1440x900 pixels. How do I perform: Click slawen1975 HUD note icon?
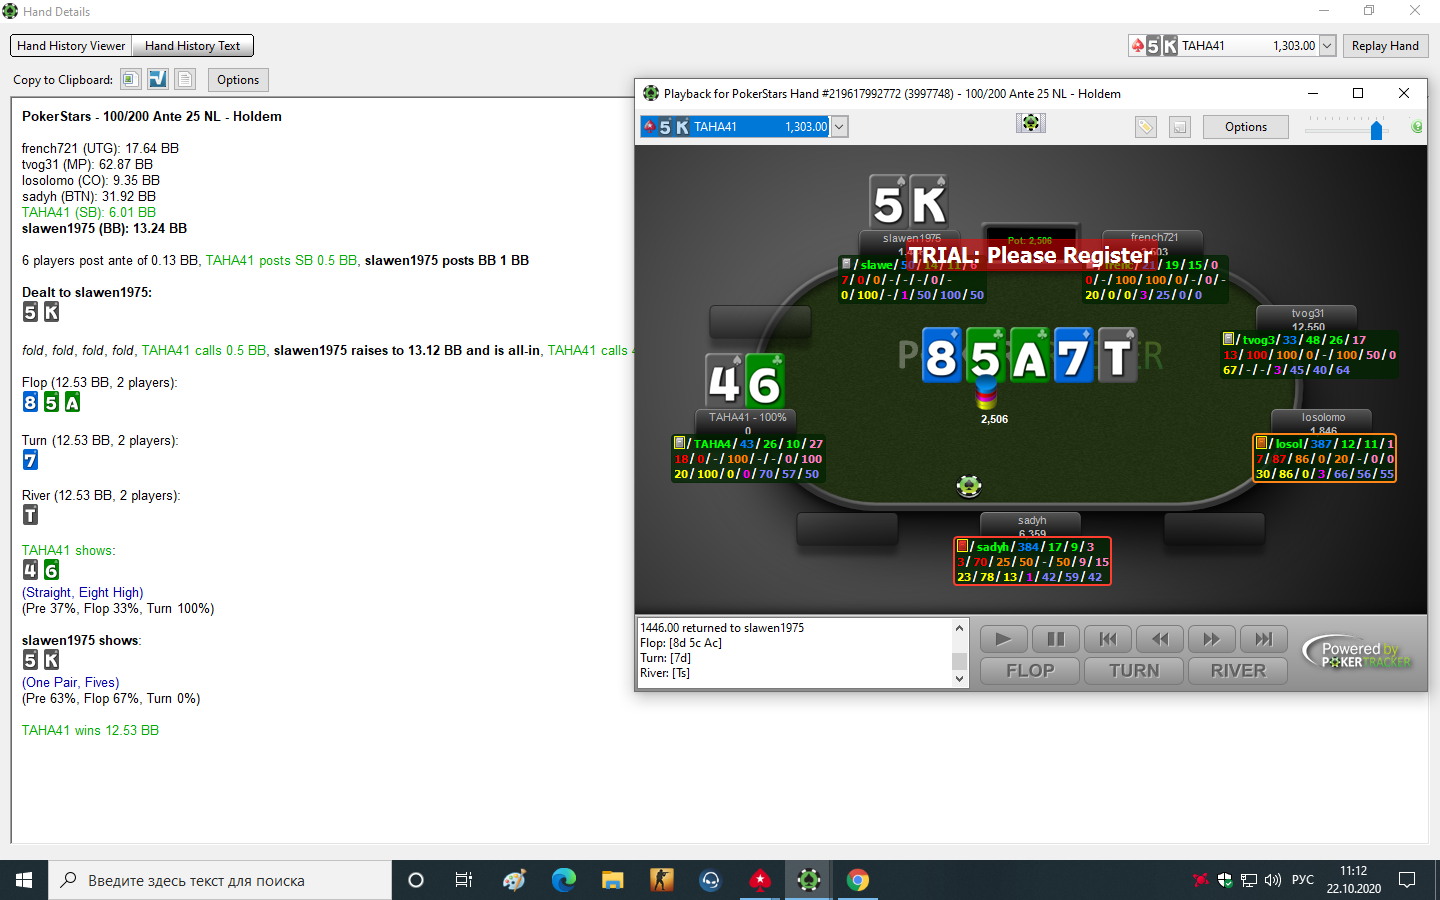pos(846,264)
